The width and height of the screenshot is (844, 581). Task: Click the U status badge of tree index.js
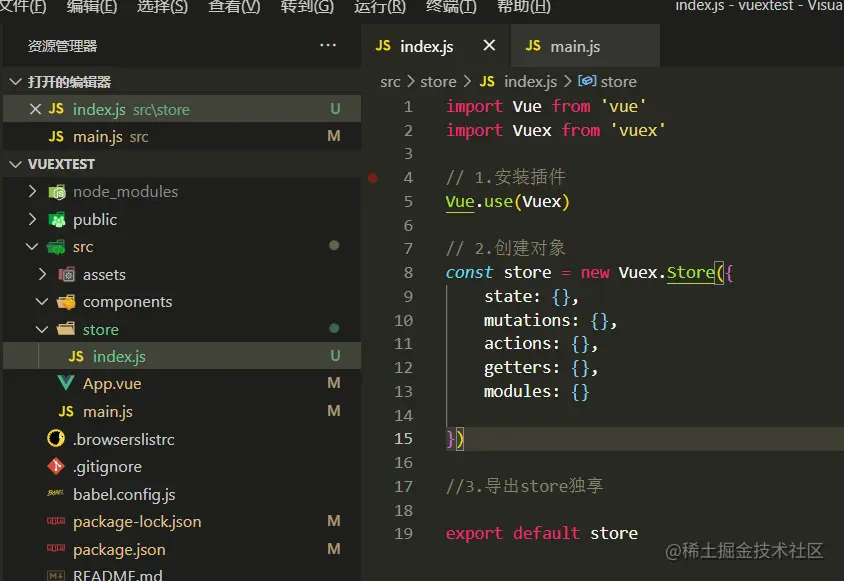pos(335,356)
